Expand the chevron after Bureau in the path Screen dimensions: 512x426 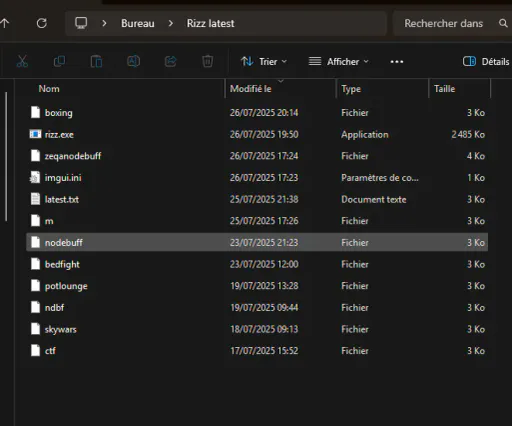click(171, 23)
